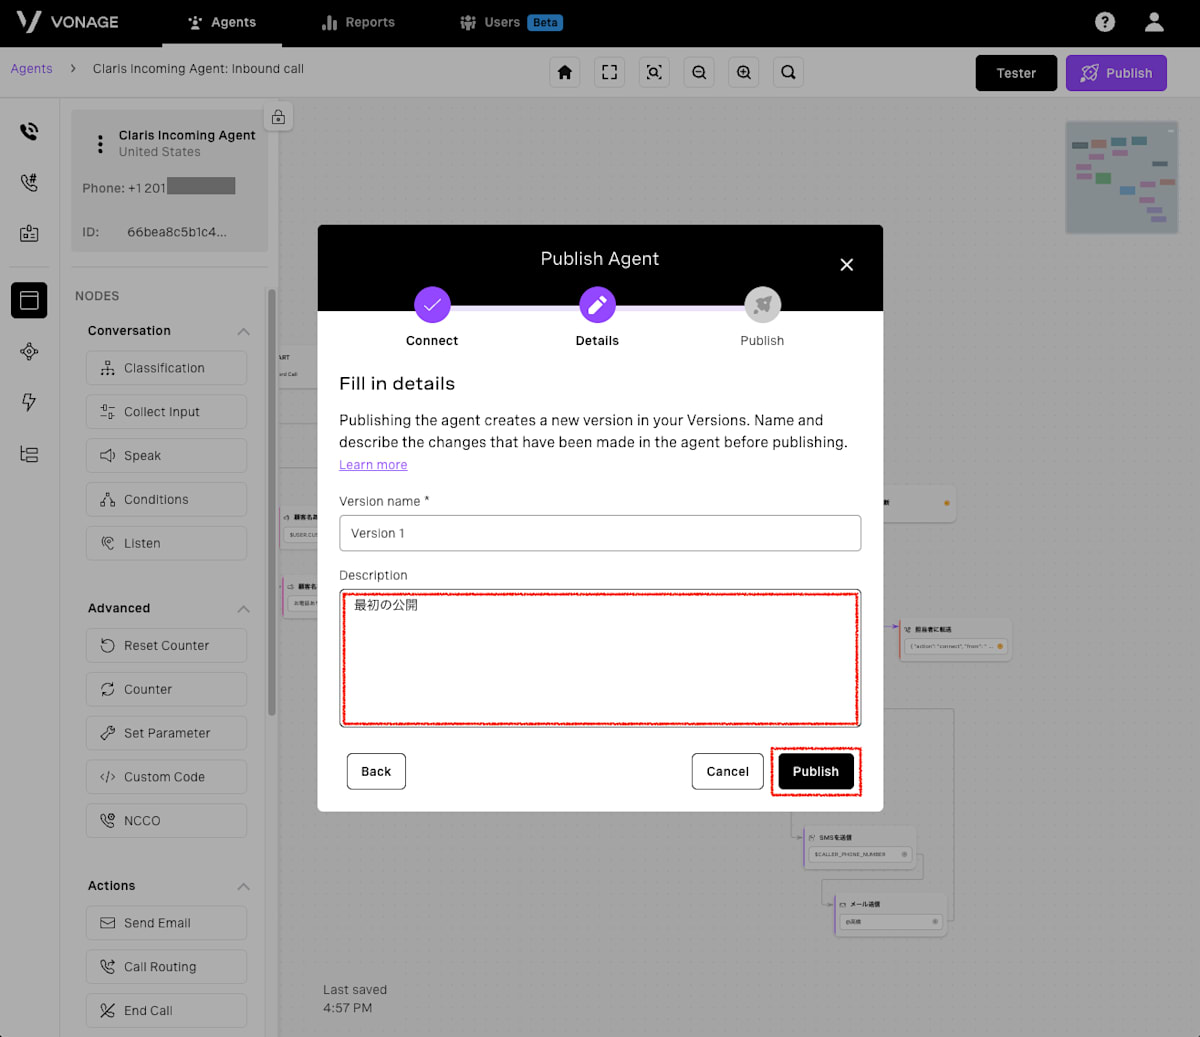This screenshot has height=1037, width=1200.
Task: Focus the Description text area
Action: (600, 658)
